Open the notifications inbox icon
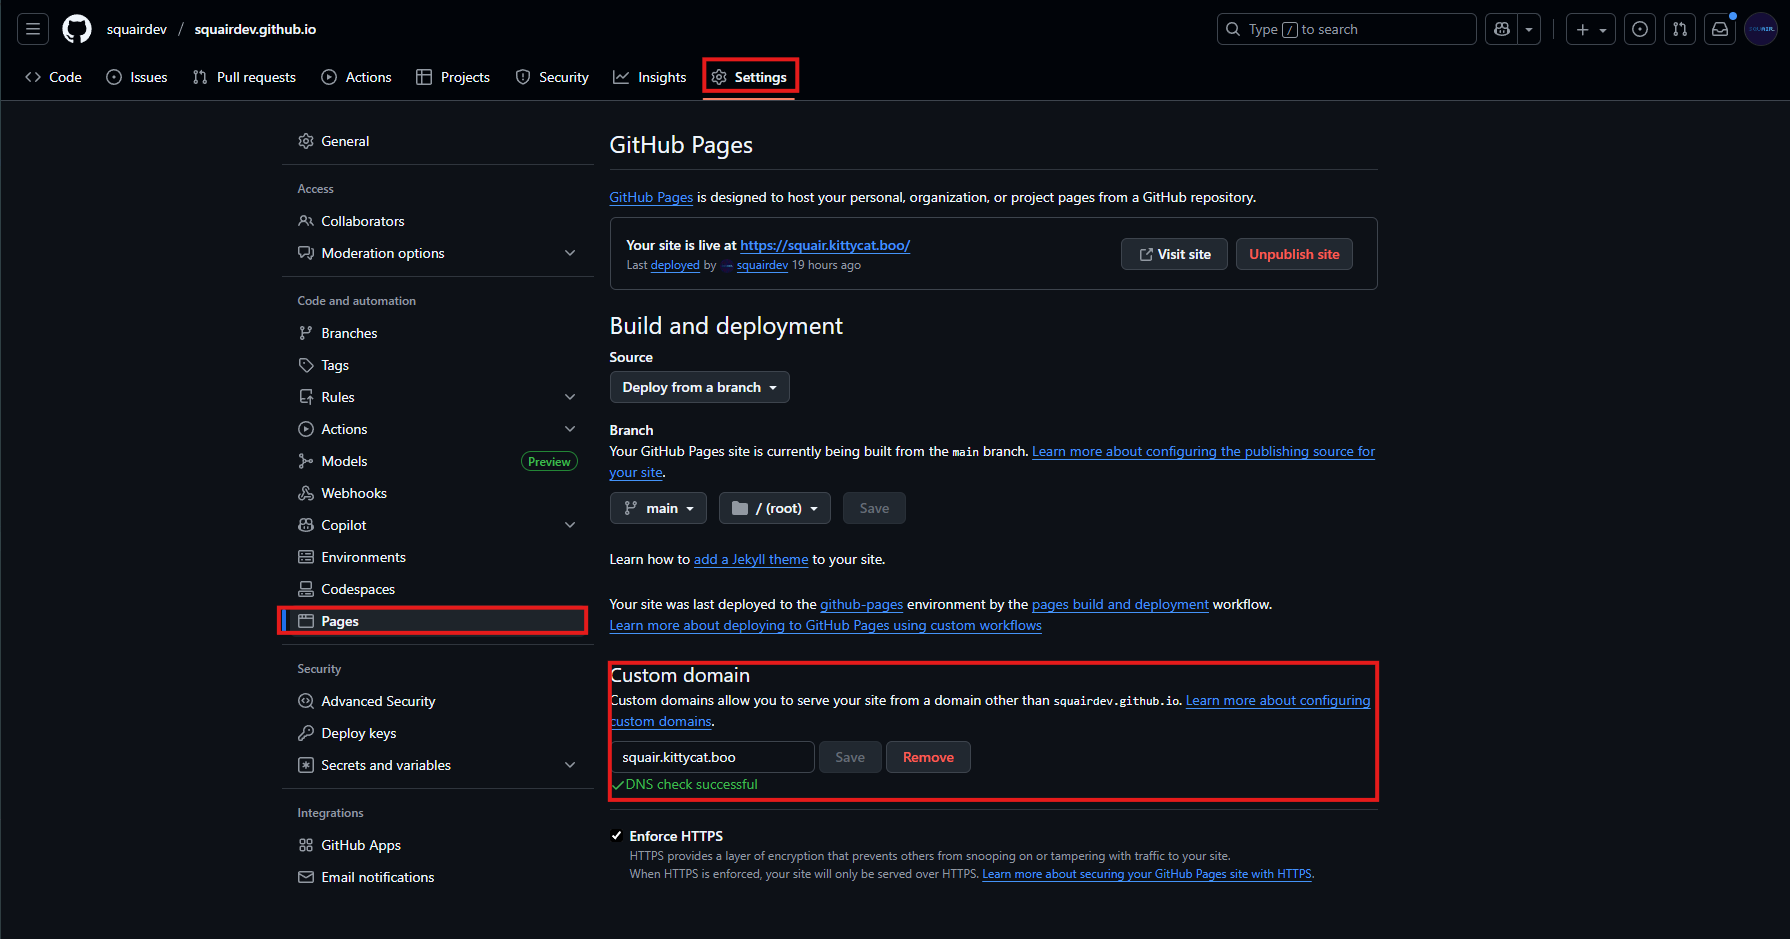Viewport: 1790px width, 939px height. coord(1719,29)
